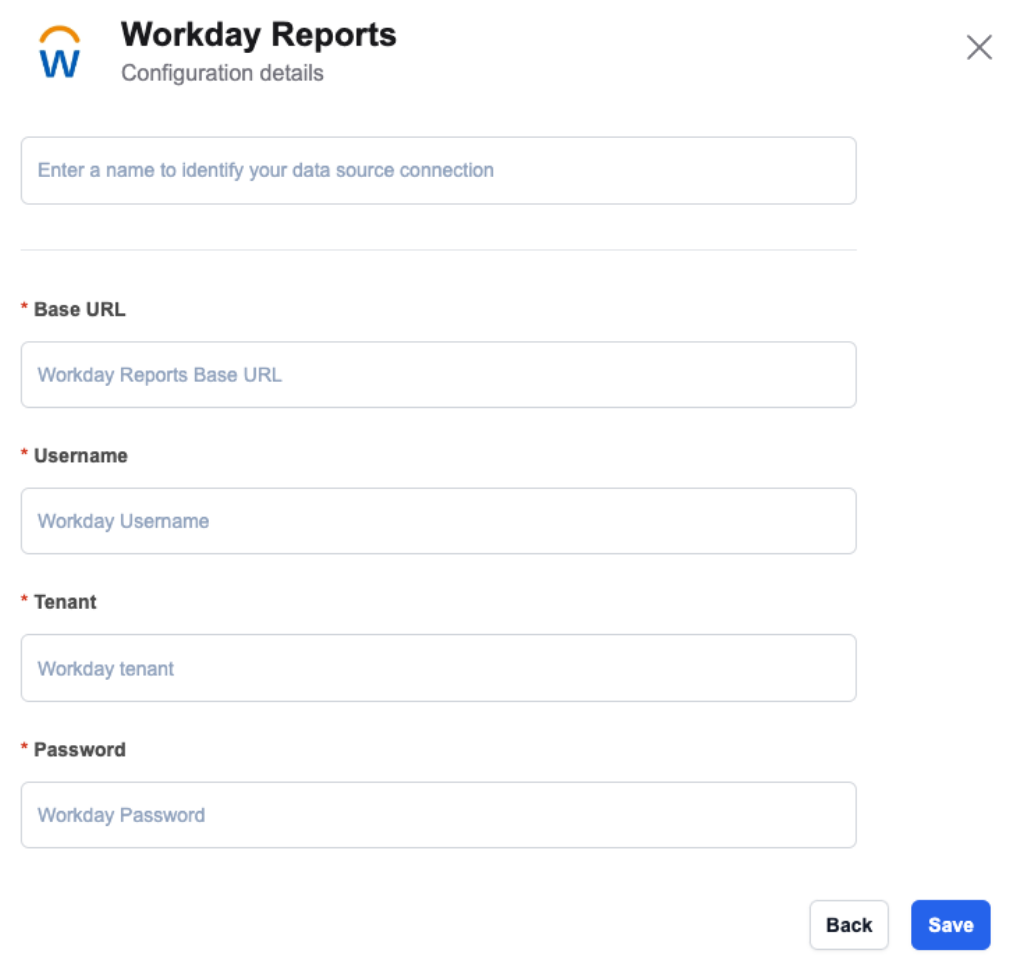This screenshot has width=1014, height=972.
Task: Click the Base URL field label
Action: coord(80,309)
